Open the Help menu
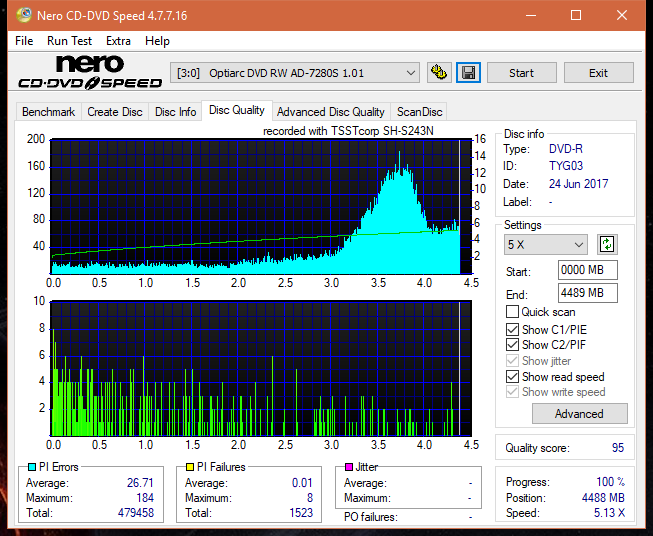Screen dimensions: 653x536 (x=157, y=41)
